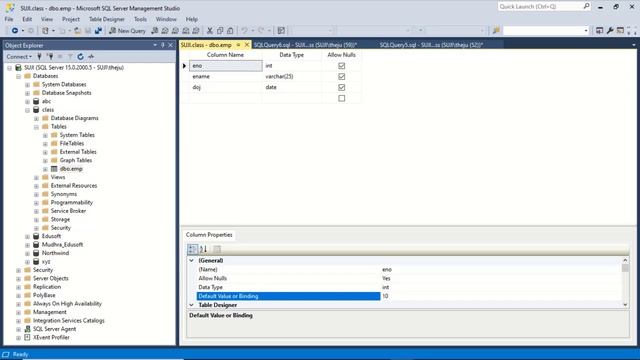Screen dimensions: 640x360
Task: Click the Activity Monitor icon in Object Explorer toolbar
Action: 91,57
